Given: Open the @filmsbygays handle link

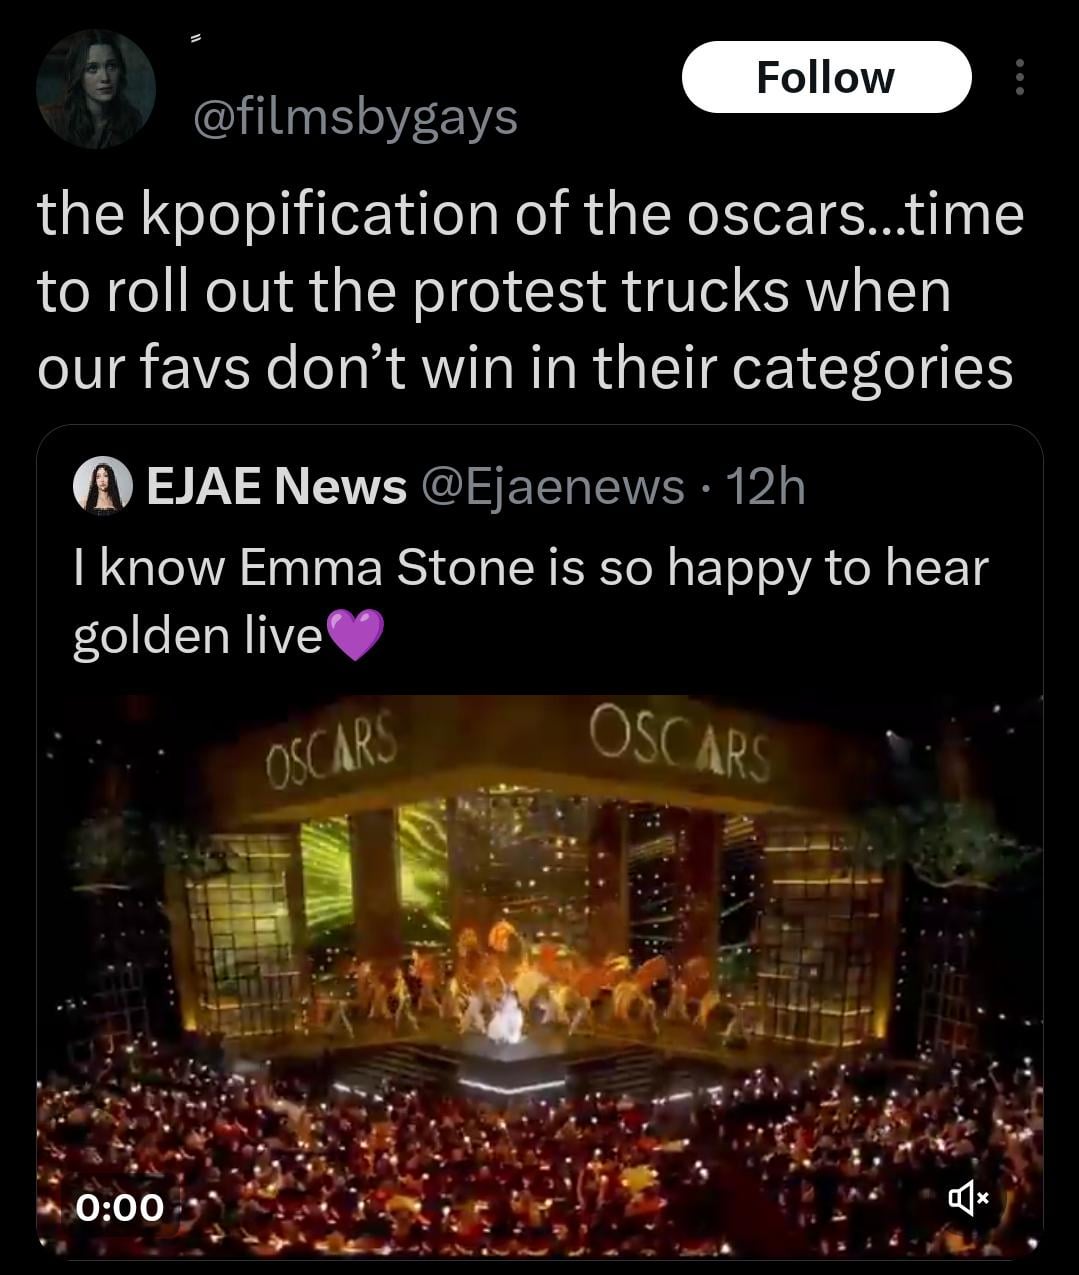Looking at the screenshot, I should 355,118.
